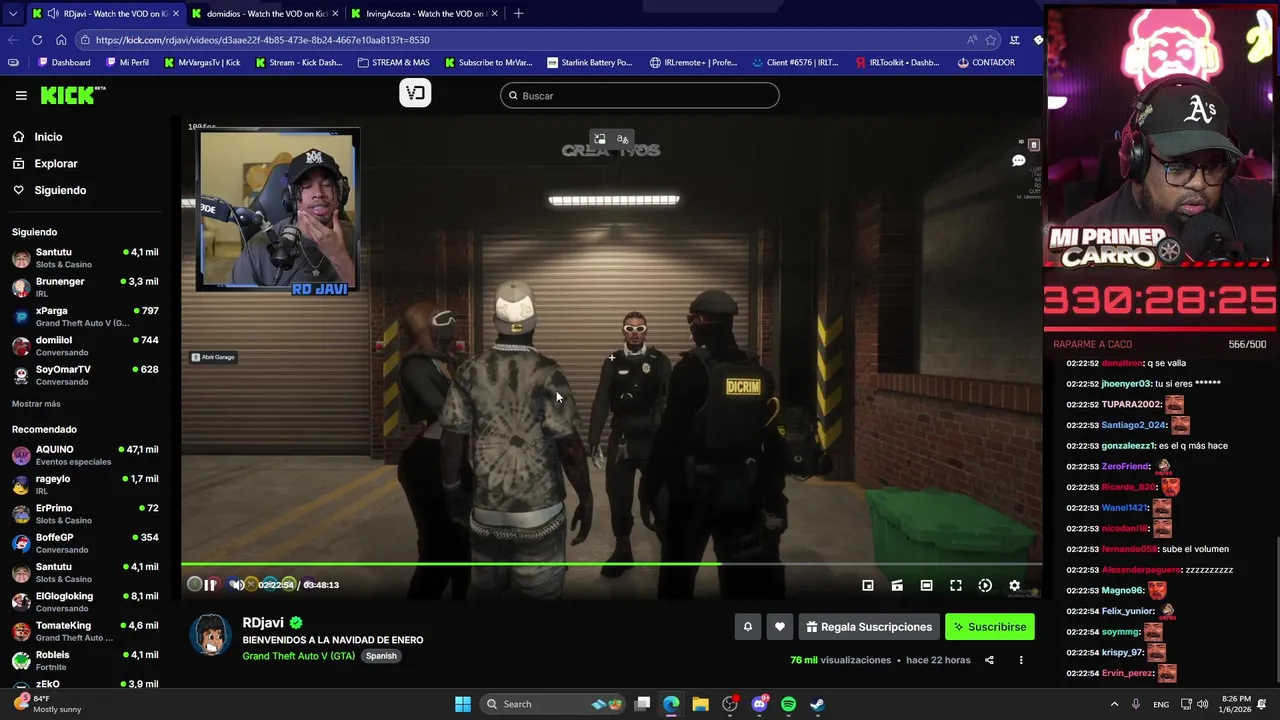Screen dimensions: 1280x720
Task: Open ElGlogloking recommended channel
Action: (85, 601)
